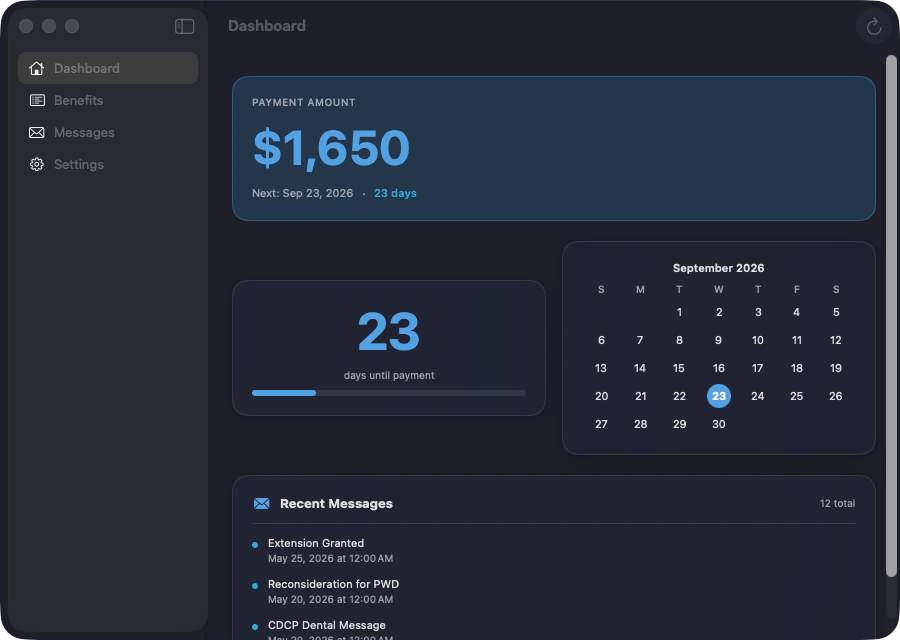Select the highlighted September 23 date

click(719, 396)
